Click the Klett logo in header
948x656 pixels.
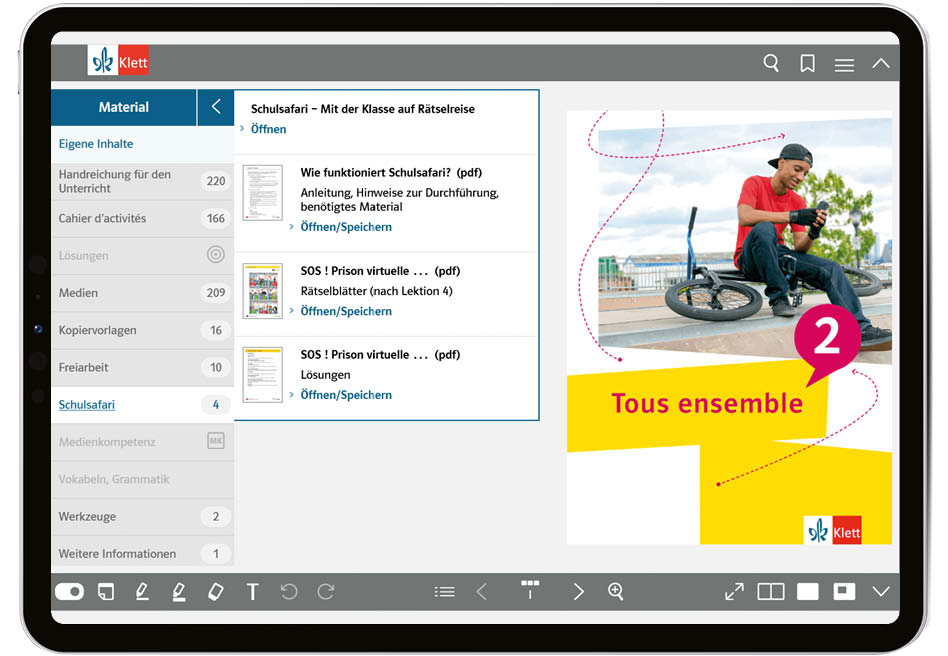(118, 60)
